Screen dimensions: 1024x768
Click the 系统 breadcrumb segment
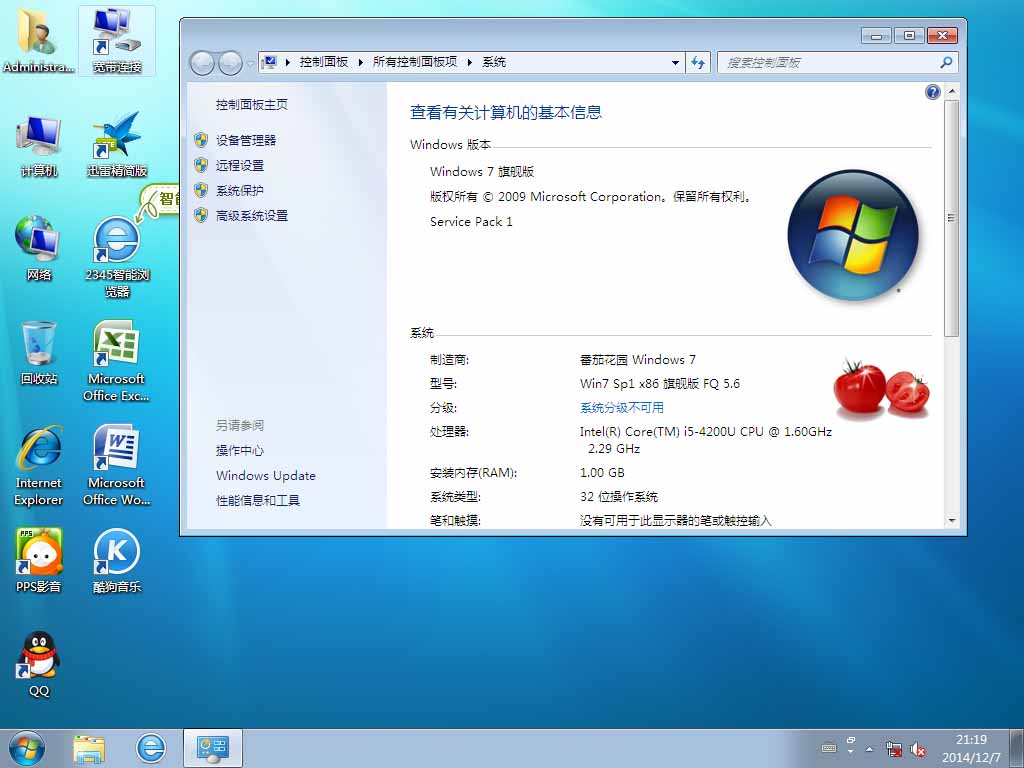[494, 62]
